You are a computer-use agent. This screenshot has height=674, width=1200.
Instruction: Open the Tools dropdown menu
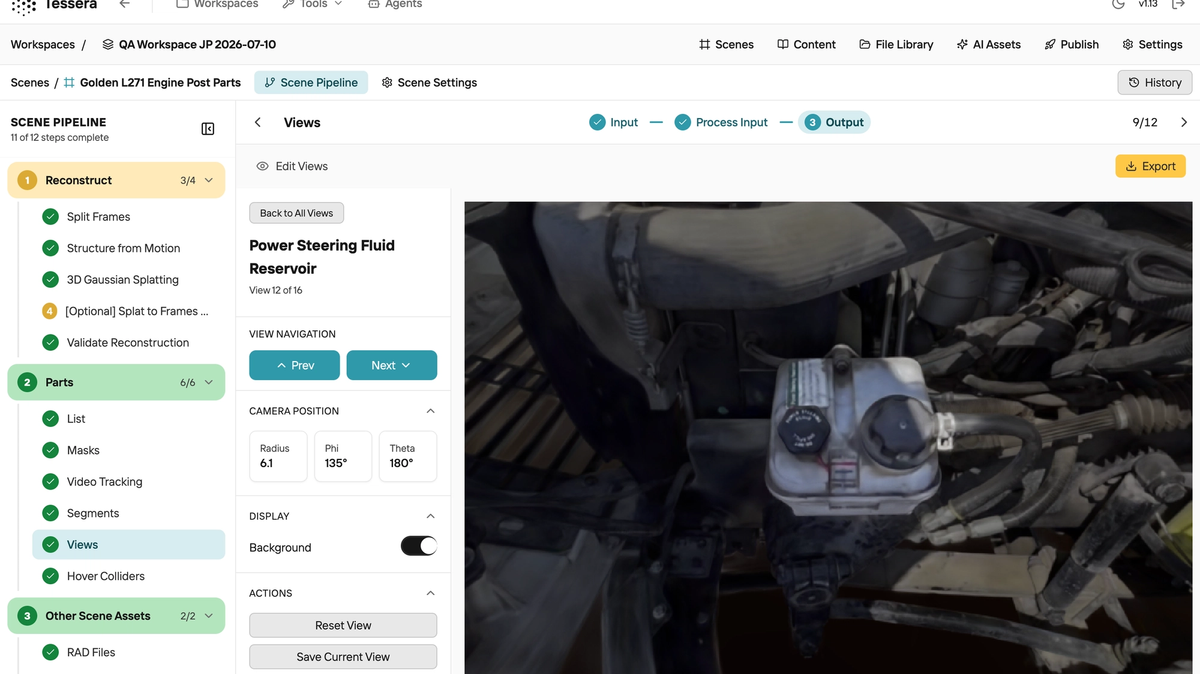coord(312,4)
